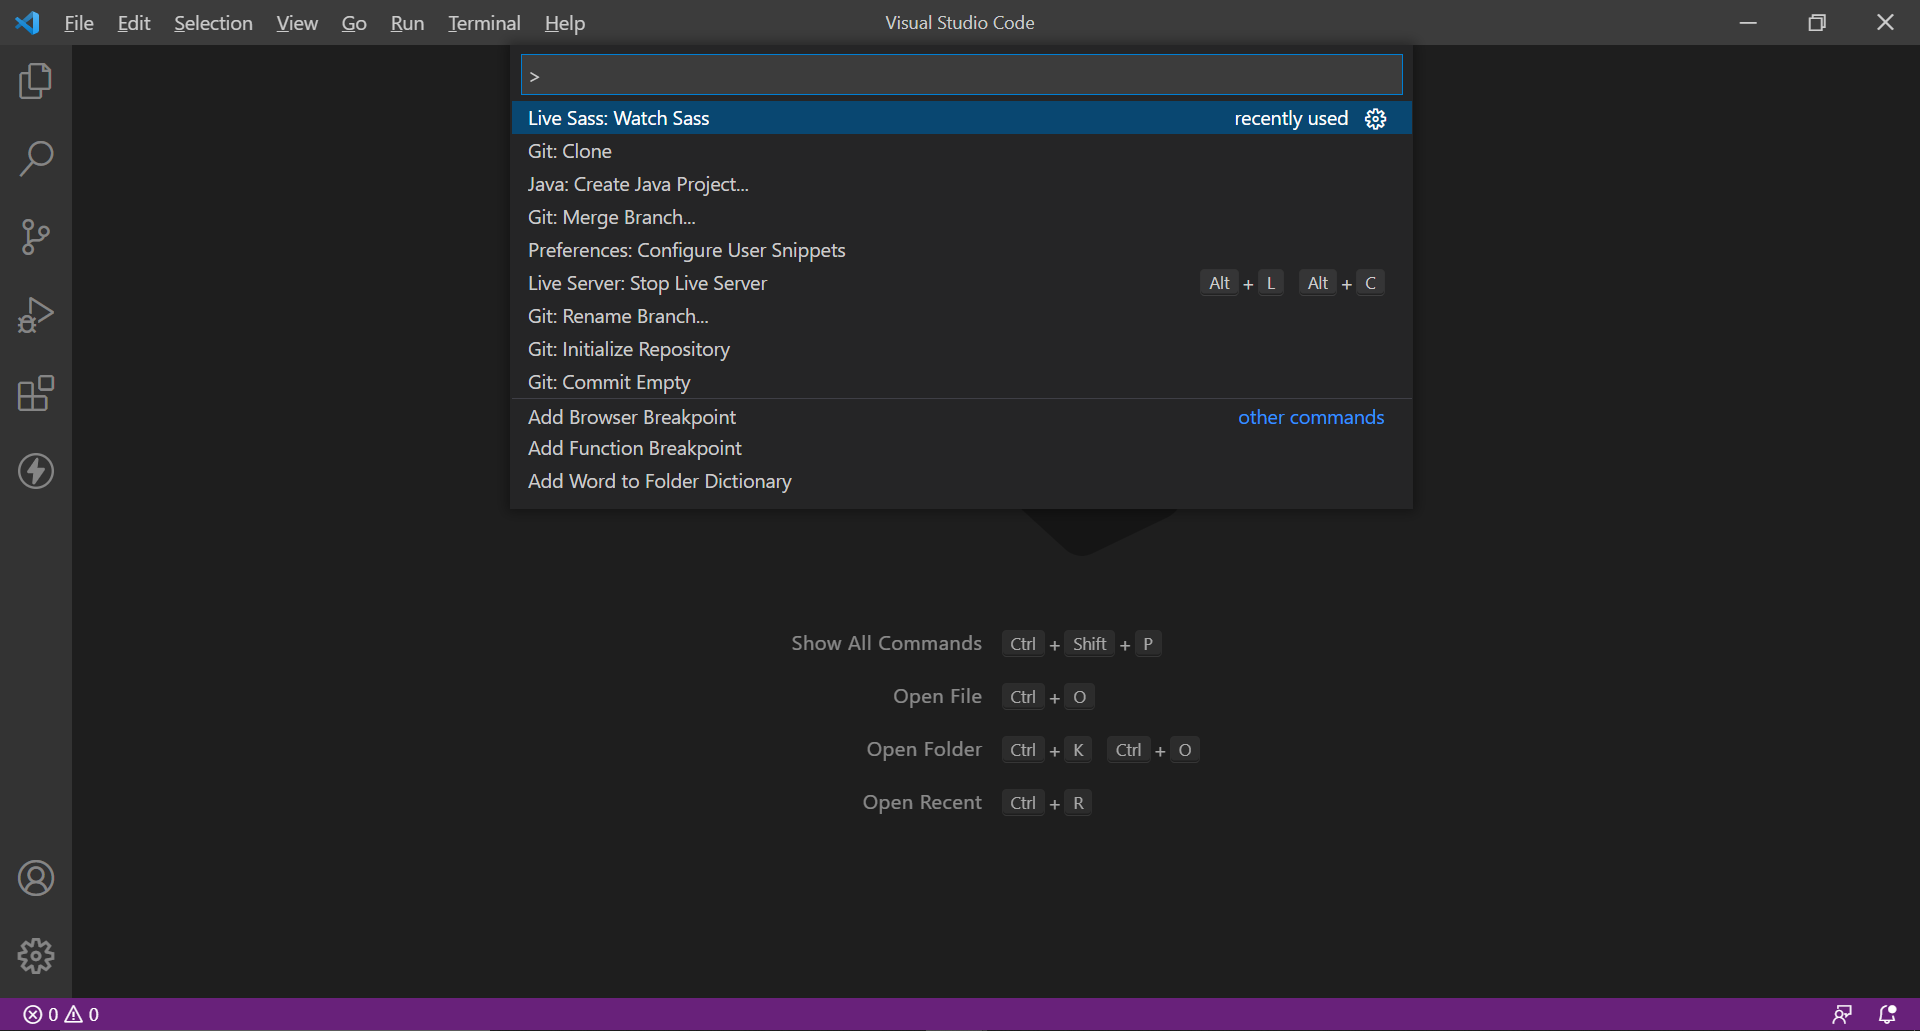1920x1031 pixels.
Task: Open the Search view in the activity bar
Action: [x=36, y=159]
